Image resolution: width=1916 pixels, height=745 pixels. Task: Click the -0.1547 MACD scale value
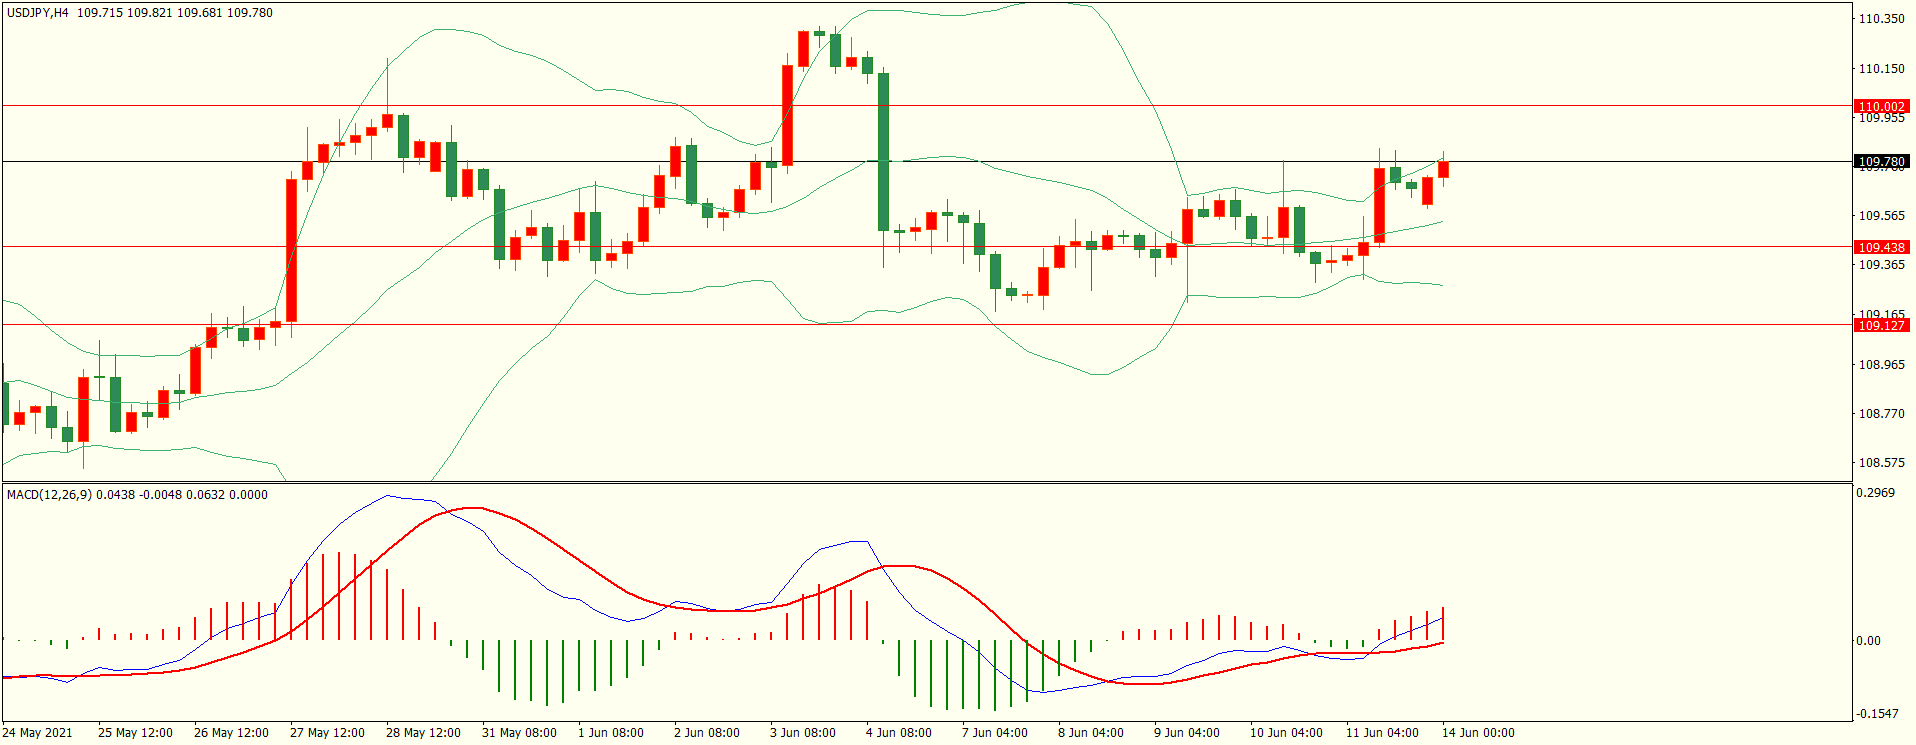tap(1877, 714)
